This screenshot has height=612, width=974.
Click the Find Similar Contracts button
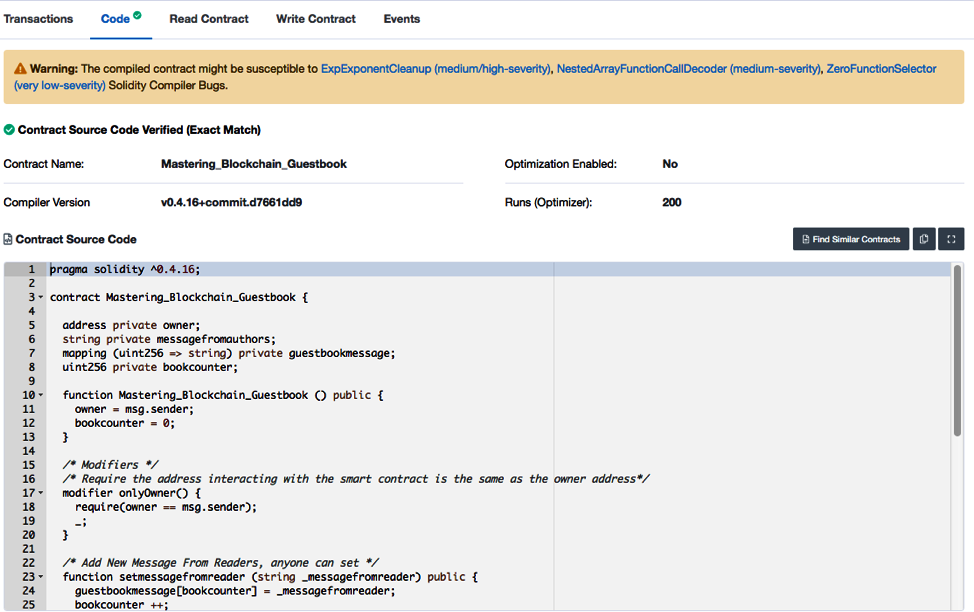tap(850, 239)
